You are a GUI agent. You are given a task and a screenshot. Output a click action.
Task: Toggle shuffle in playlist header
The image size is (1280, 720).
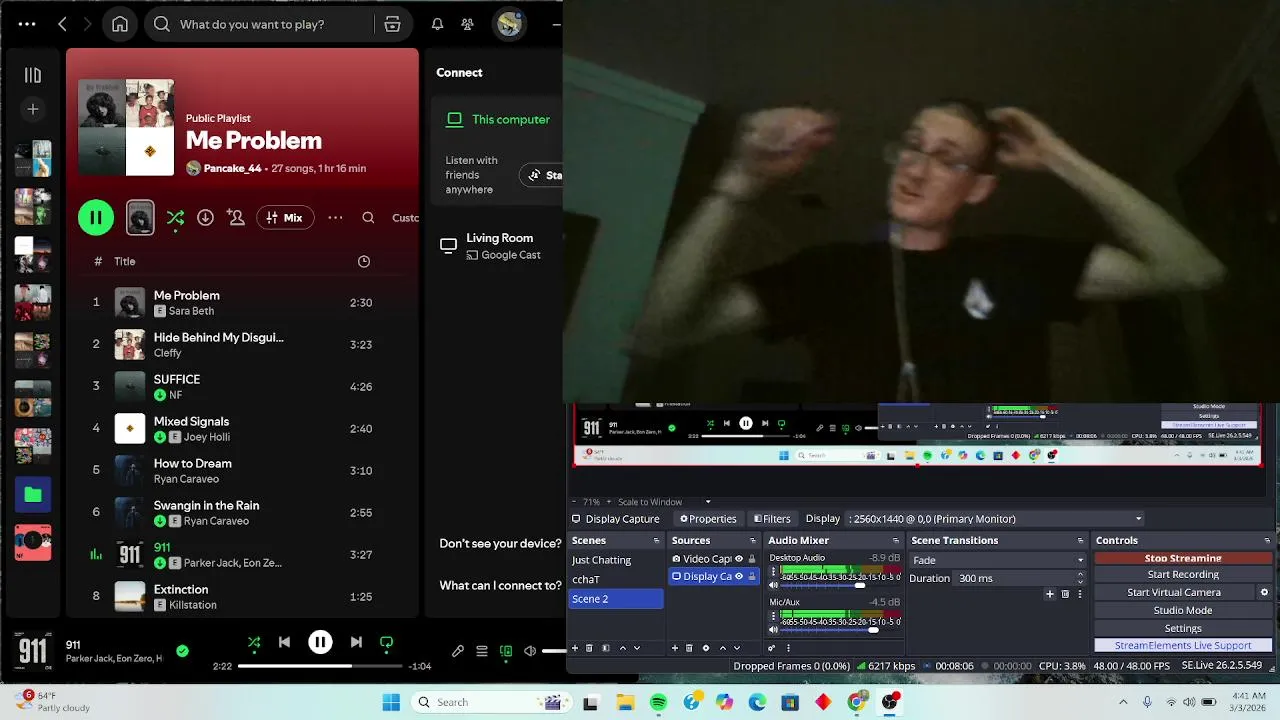pyautogui.click(x=175, y=217)
